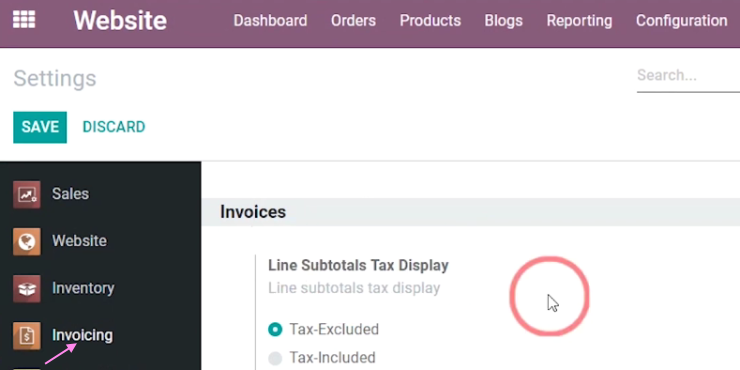
Task: Open the Configuration menu
Action: (681, 21)
